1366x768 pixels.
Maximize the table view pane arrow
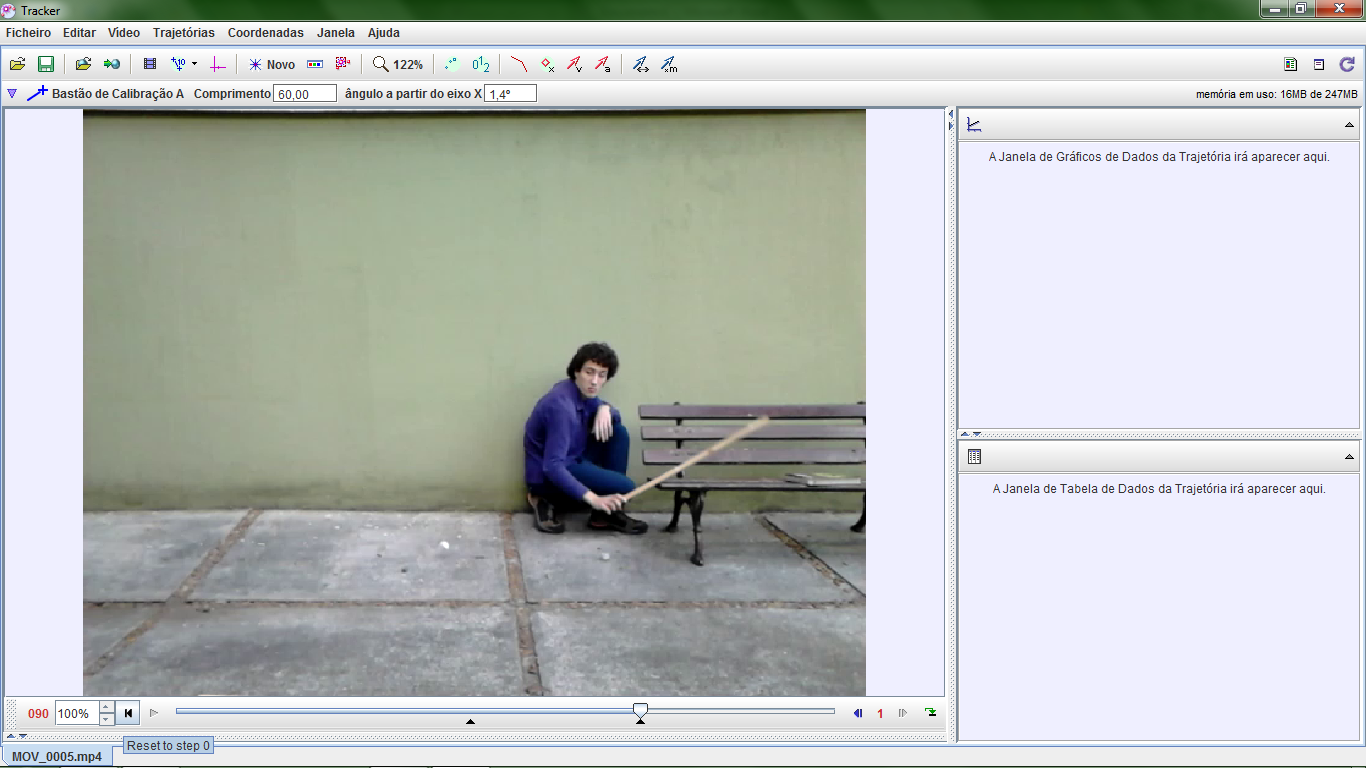(1349, 457)
